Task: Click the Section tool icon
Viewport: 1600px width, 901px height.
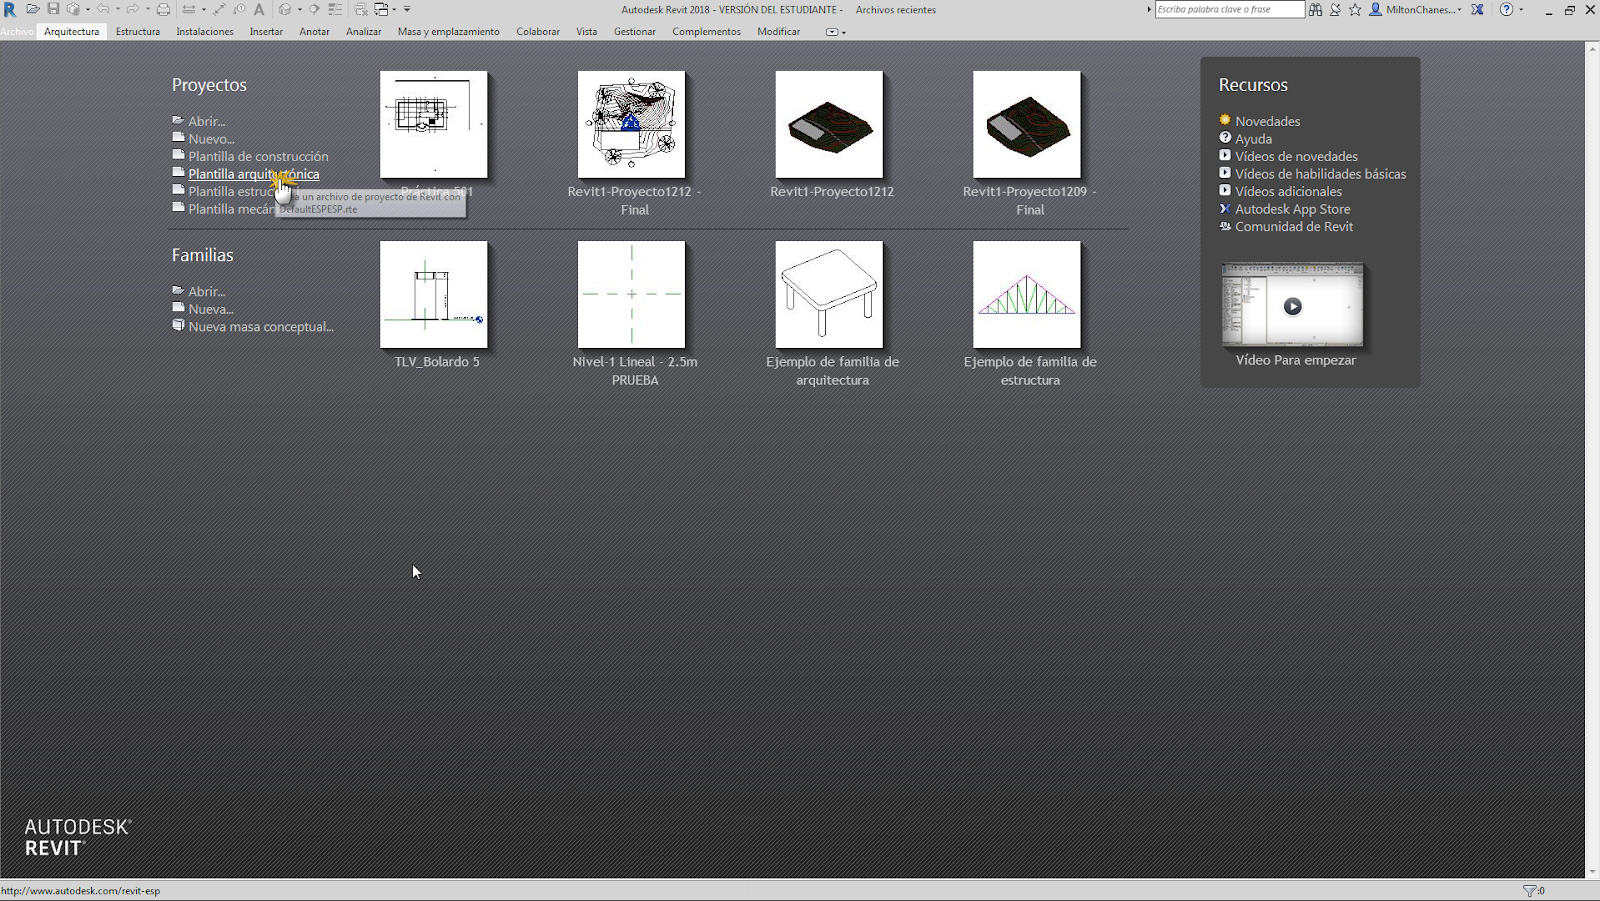Action: (314, 9)
